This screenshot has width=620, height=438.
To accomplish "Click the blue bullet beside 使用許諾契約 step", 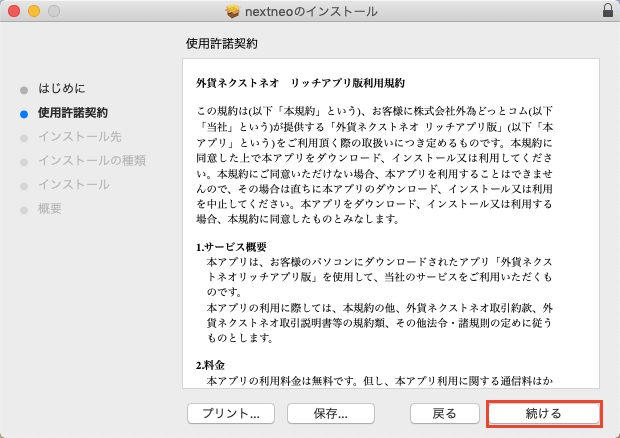I will point(24,113).
